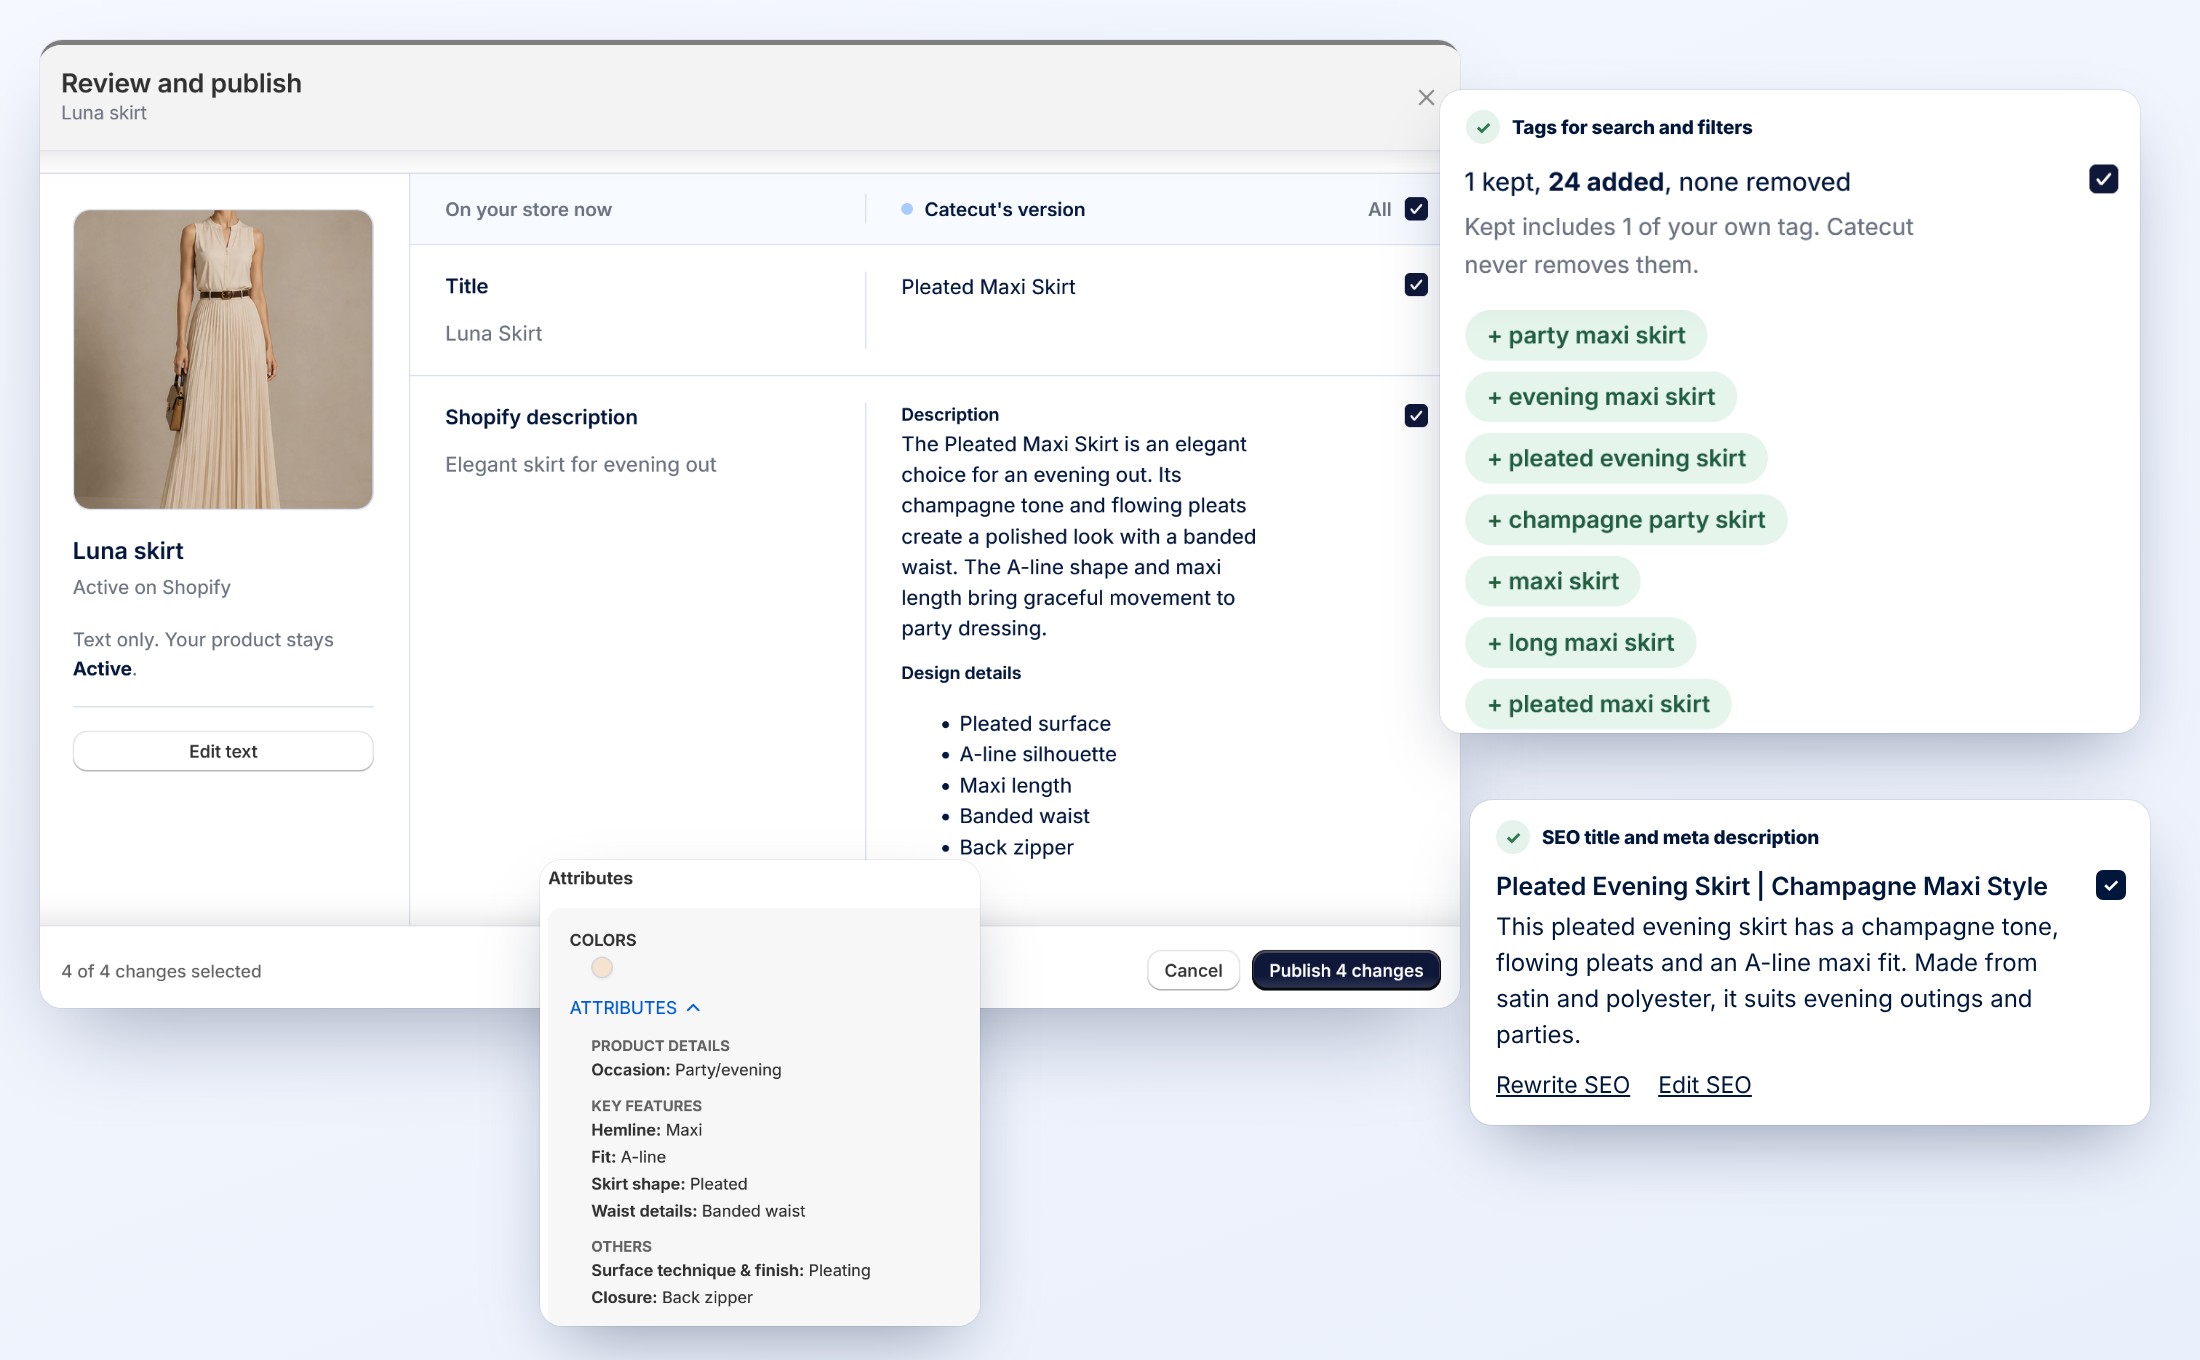Click the Occasion: Party/evening attribute
Screen dimensions: 2200x1360
click(x=686, y=1070)
